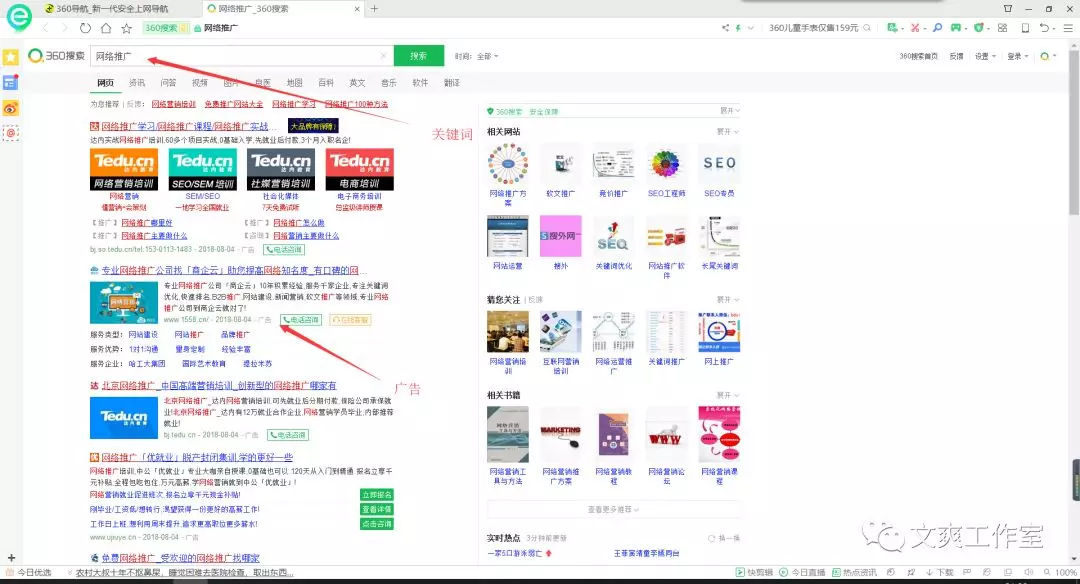
Task: Switch to the 问答 search tab
Action: pyautogui.click(x=168, y=83)
